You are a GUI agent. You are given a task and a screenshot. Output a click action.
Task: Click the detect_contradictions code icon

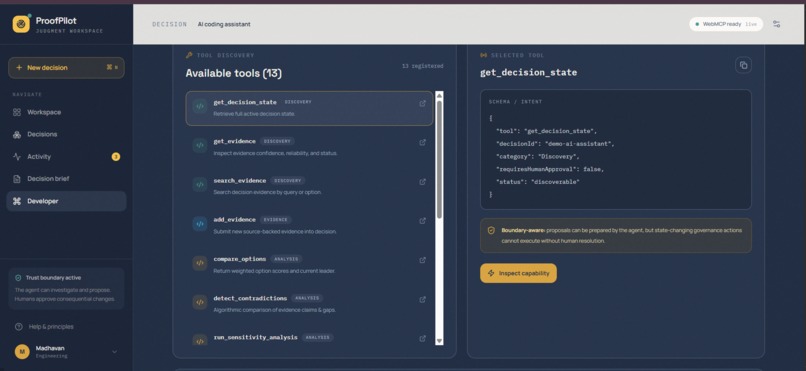pos(200,302)
